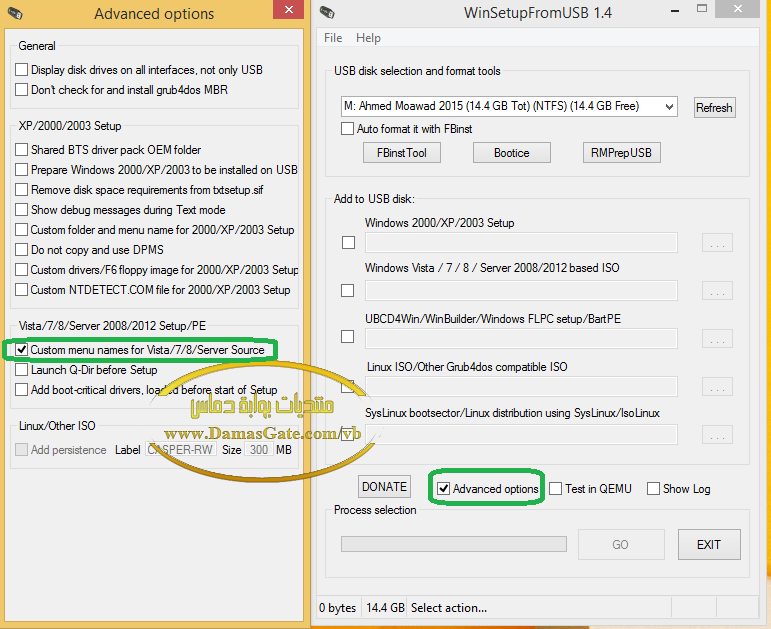The height and width of the screenshot is (629, 771).
Task: Enable Auto format it with FBinst
Action: pyautogui.click(x=347, y=129)
